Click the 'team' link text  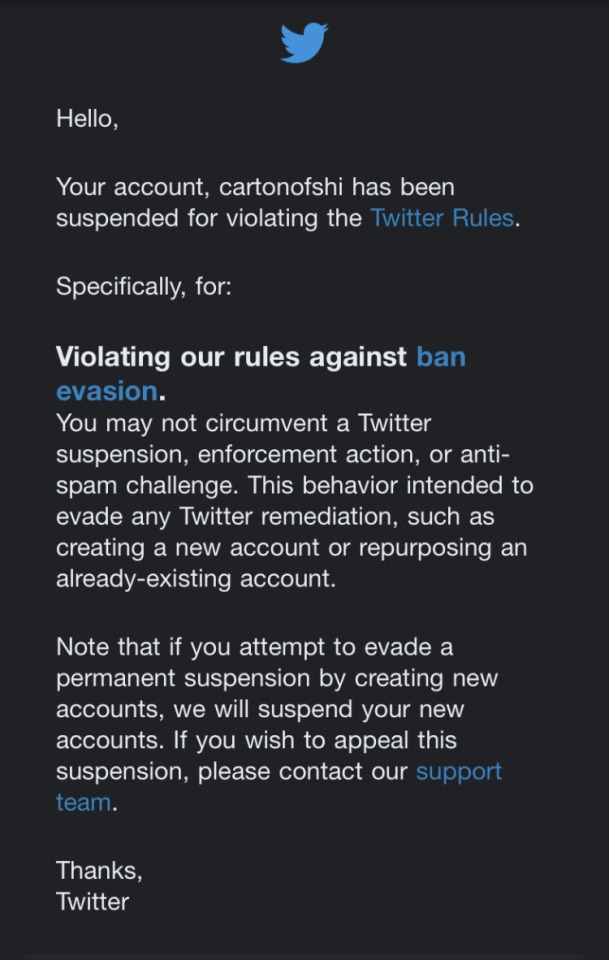pos(83,802)
